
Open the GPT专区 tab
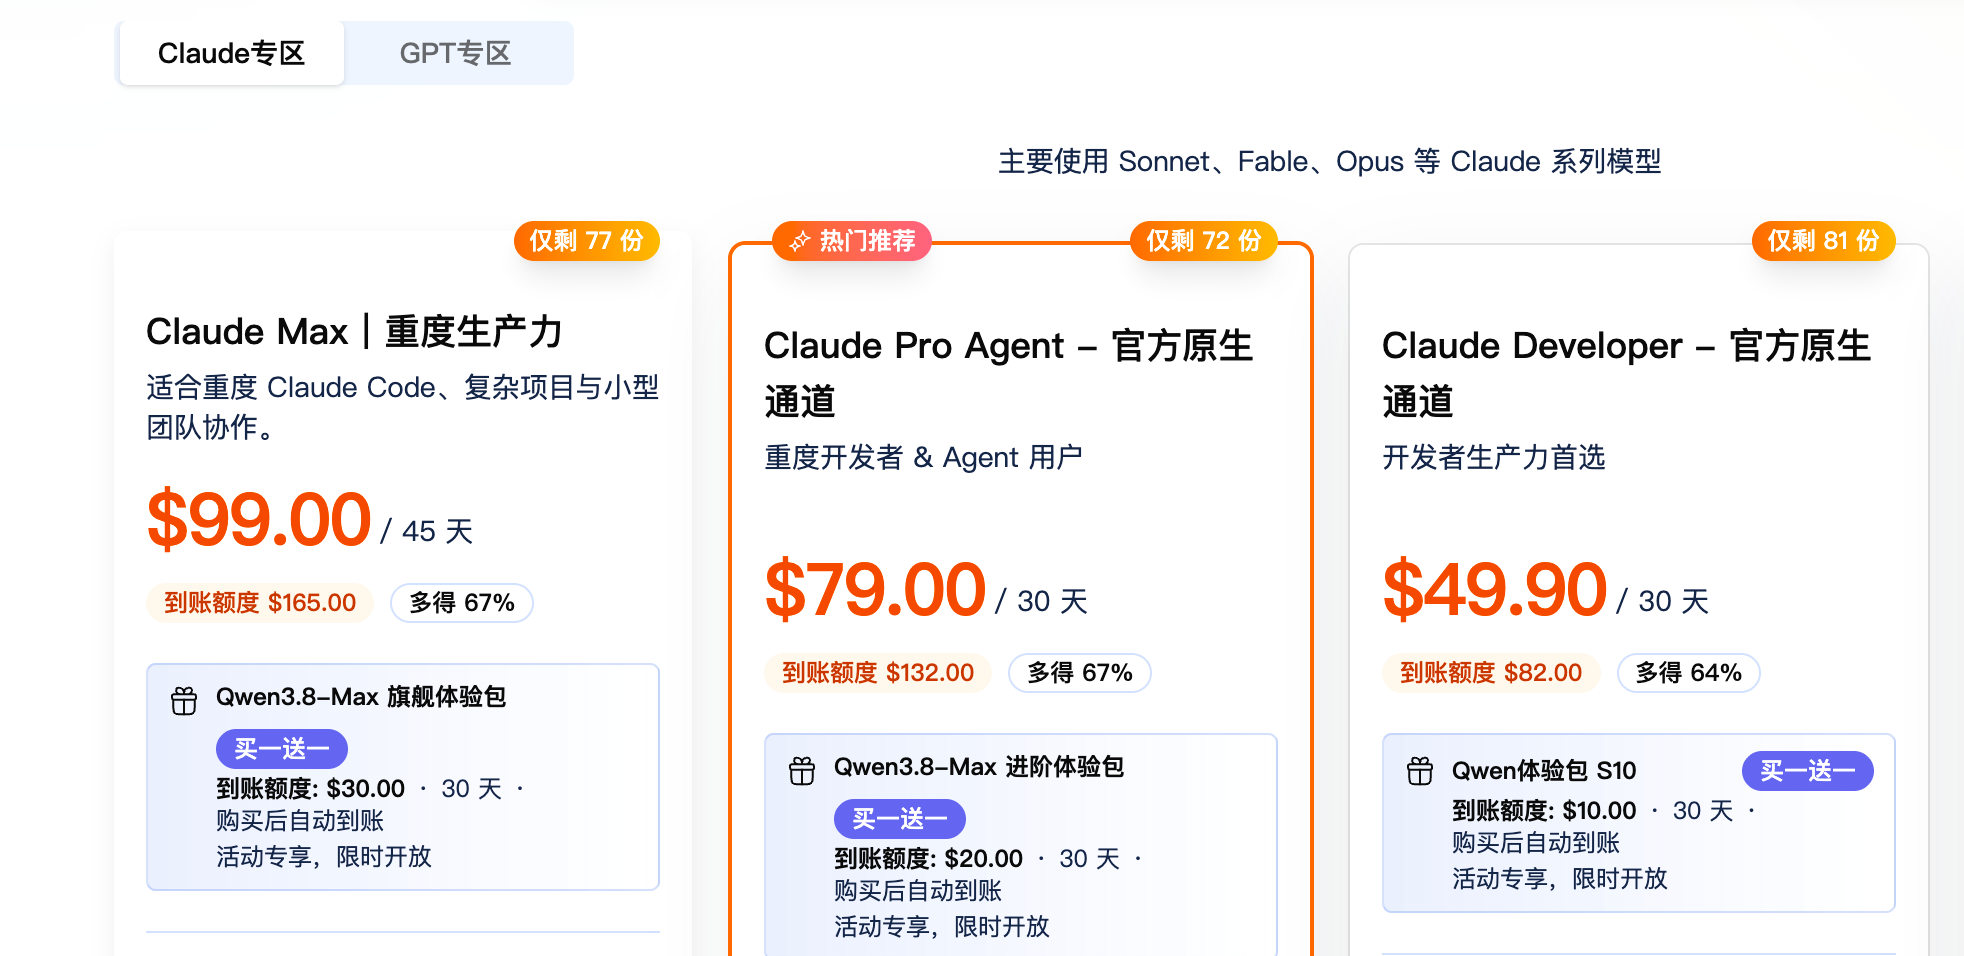click(x=456, y=53)
